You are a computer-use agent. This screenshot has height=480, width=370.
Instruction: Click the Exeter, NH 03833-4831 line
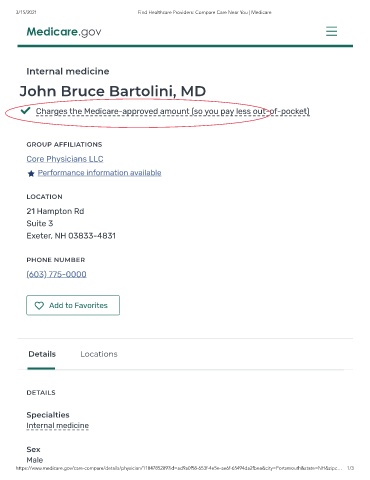coord(71,236)
